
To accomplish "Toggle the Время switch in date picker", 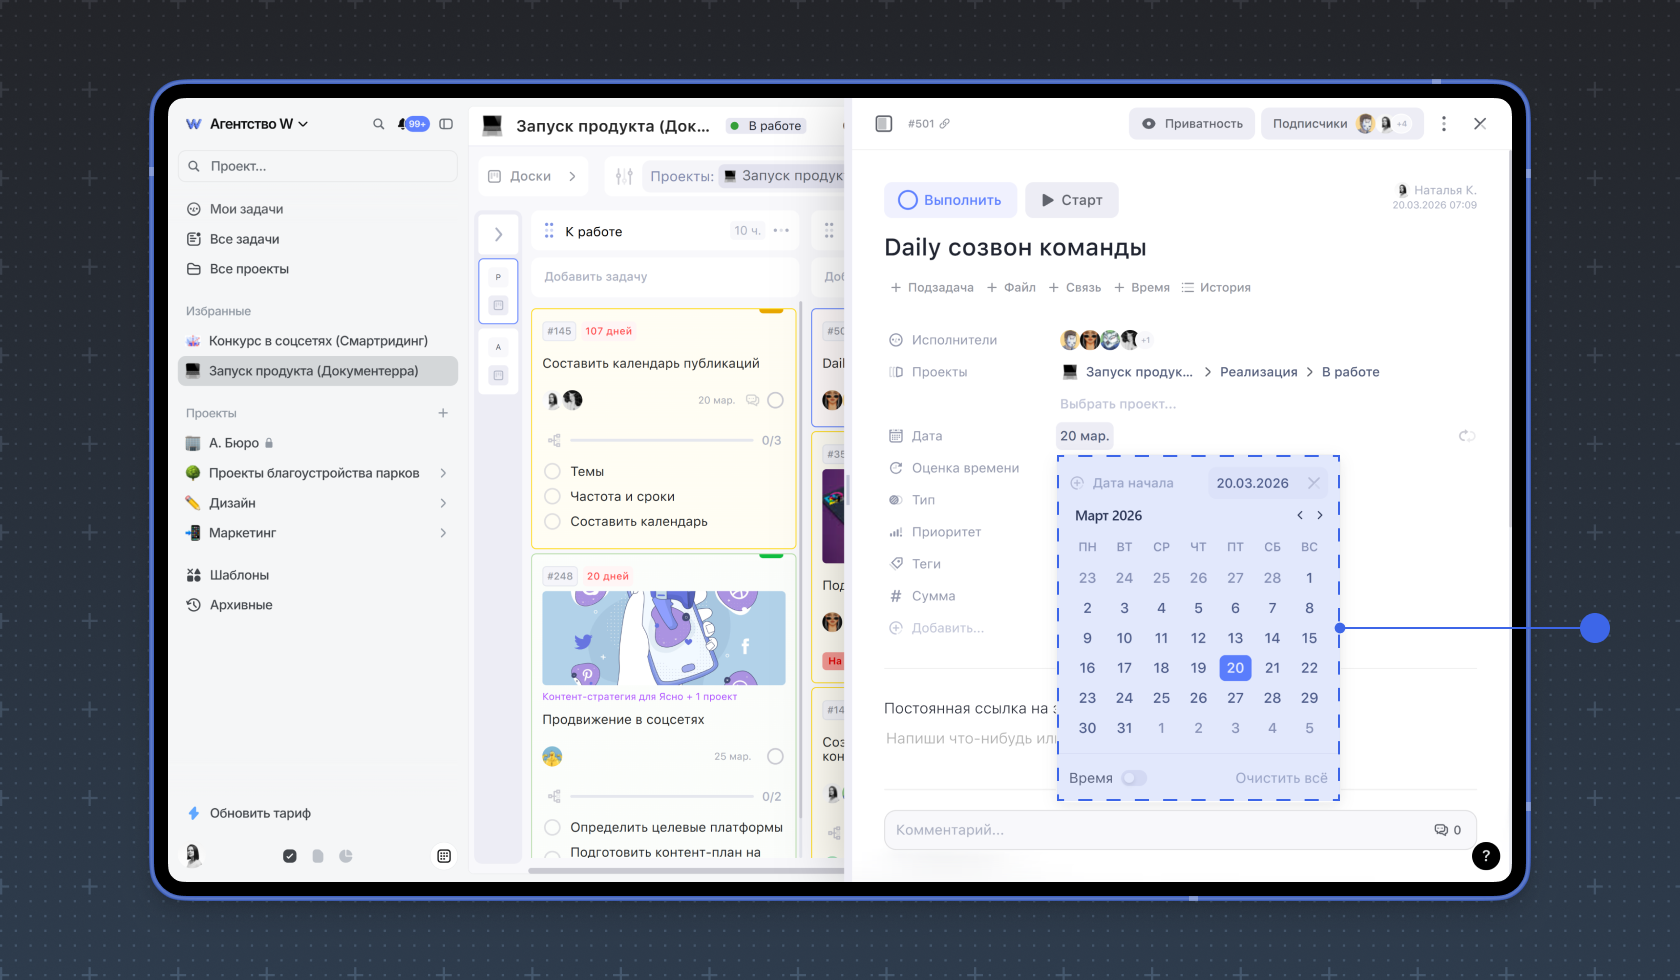I will [1133, 778].
